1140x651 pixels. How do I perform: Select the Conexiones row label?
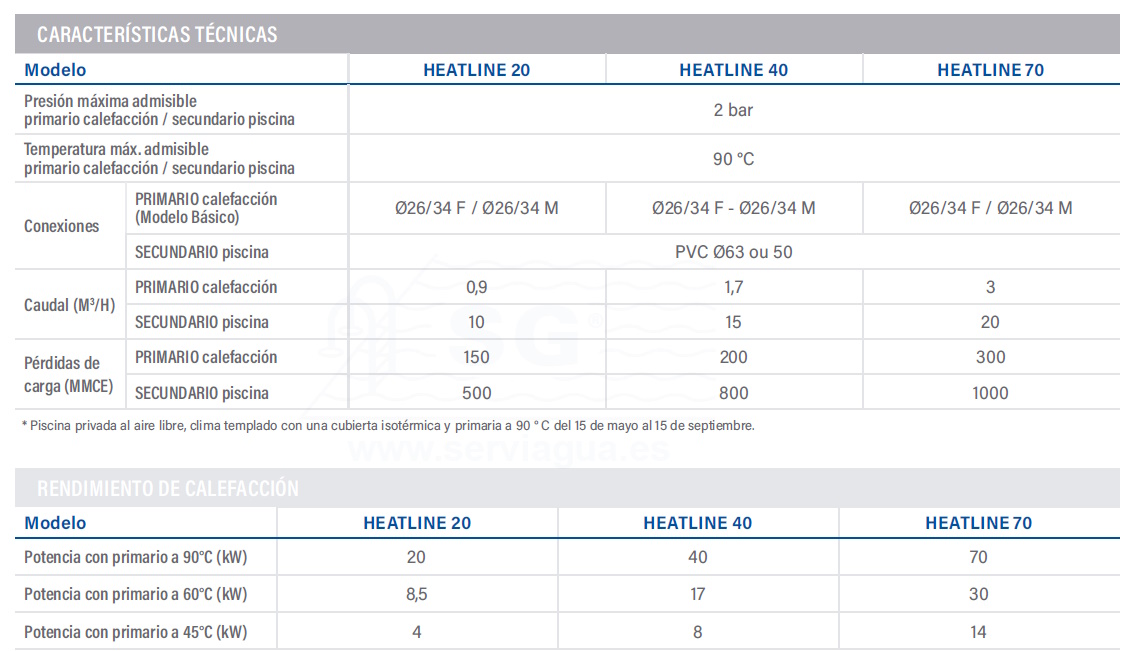pyautogui.click(x=62, y=226)
